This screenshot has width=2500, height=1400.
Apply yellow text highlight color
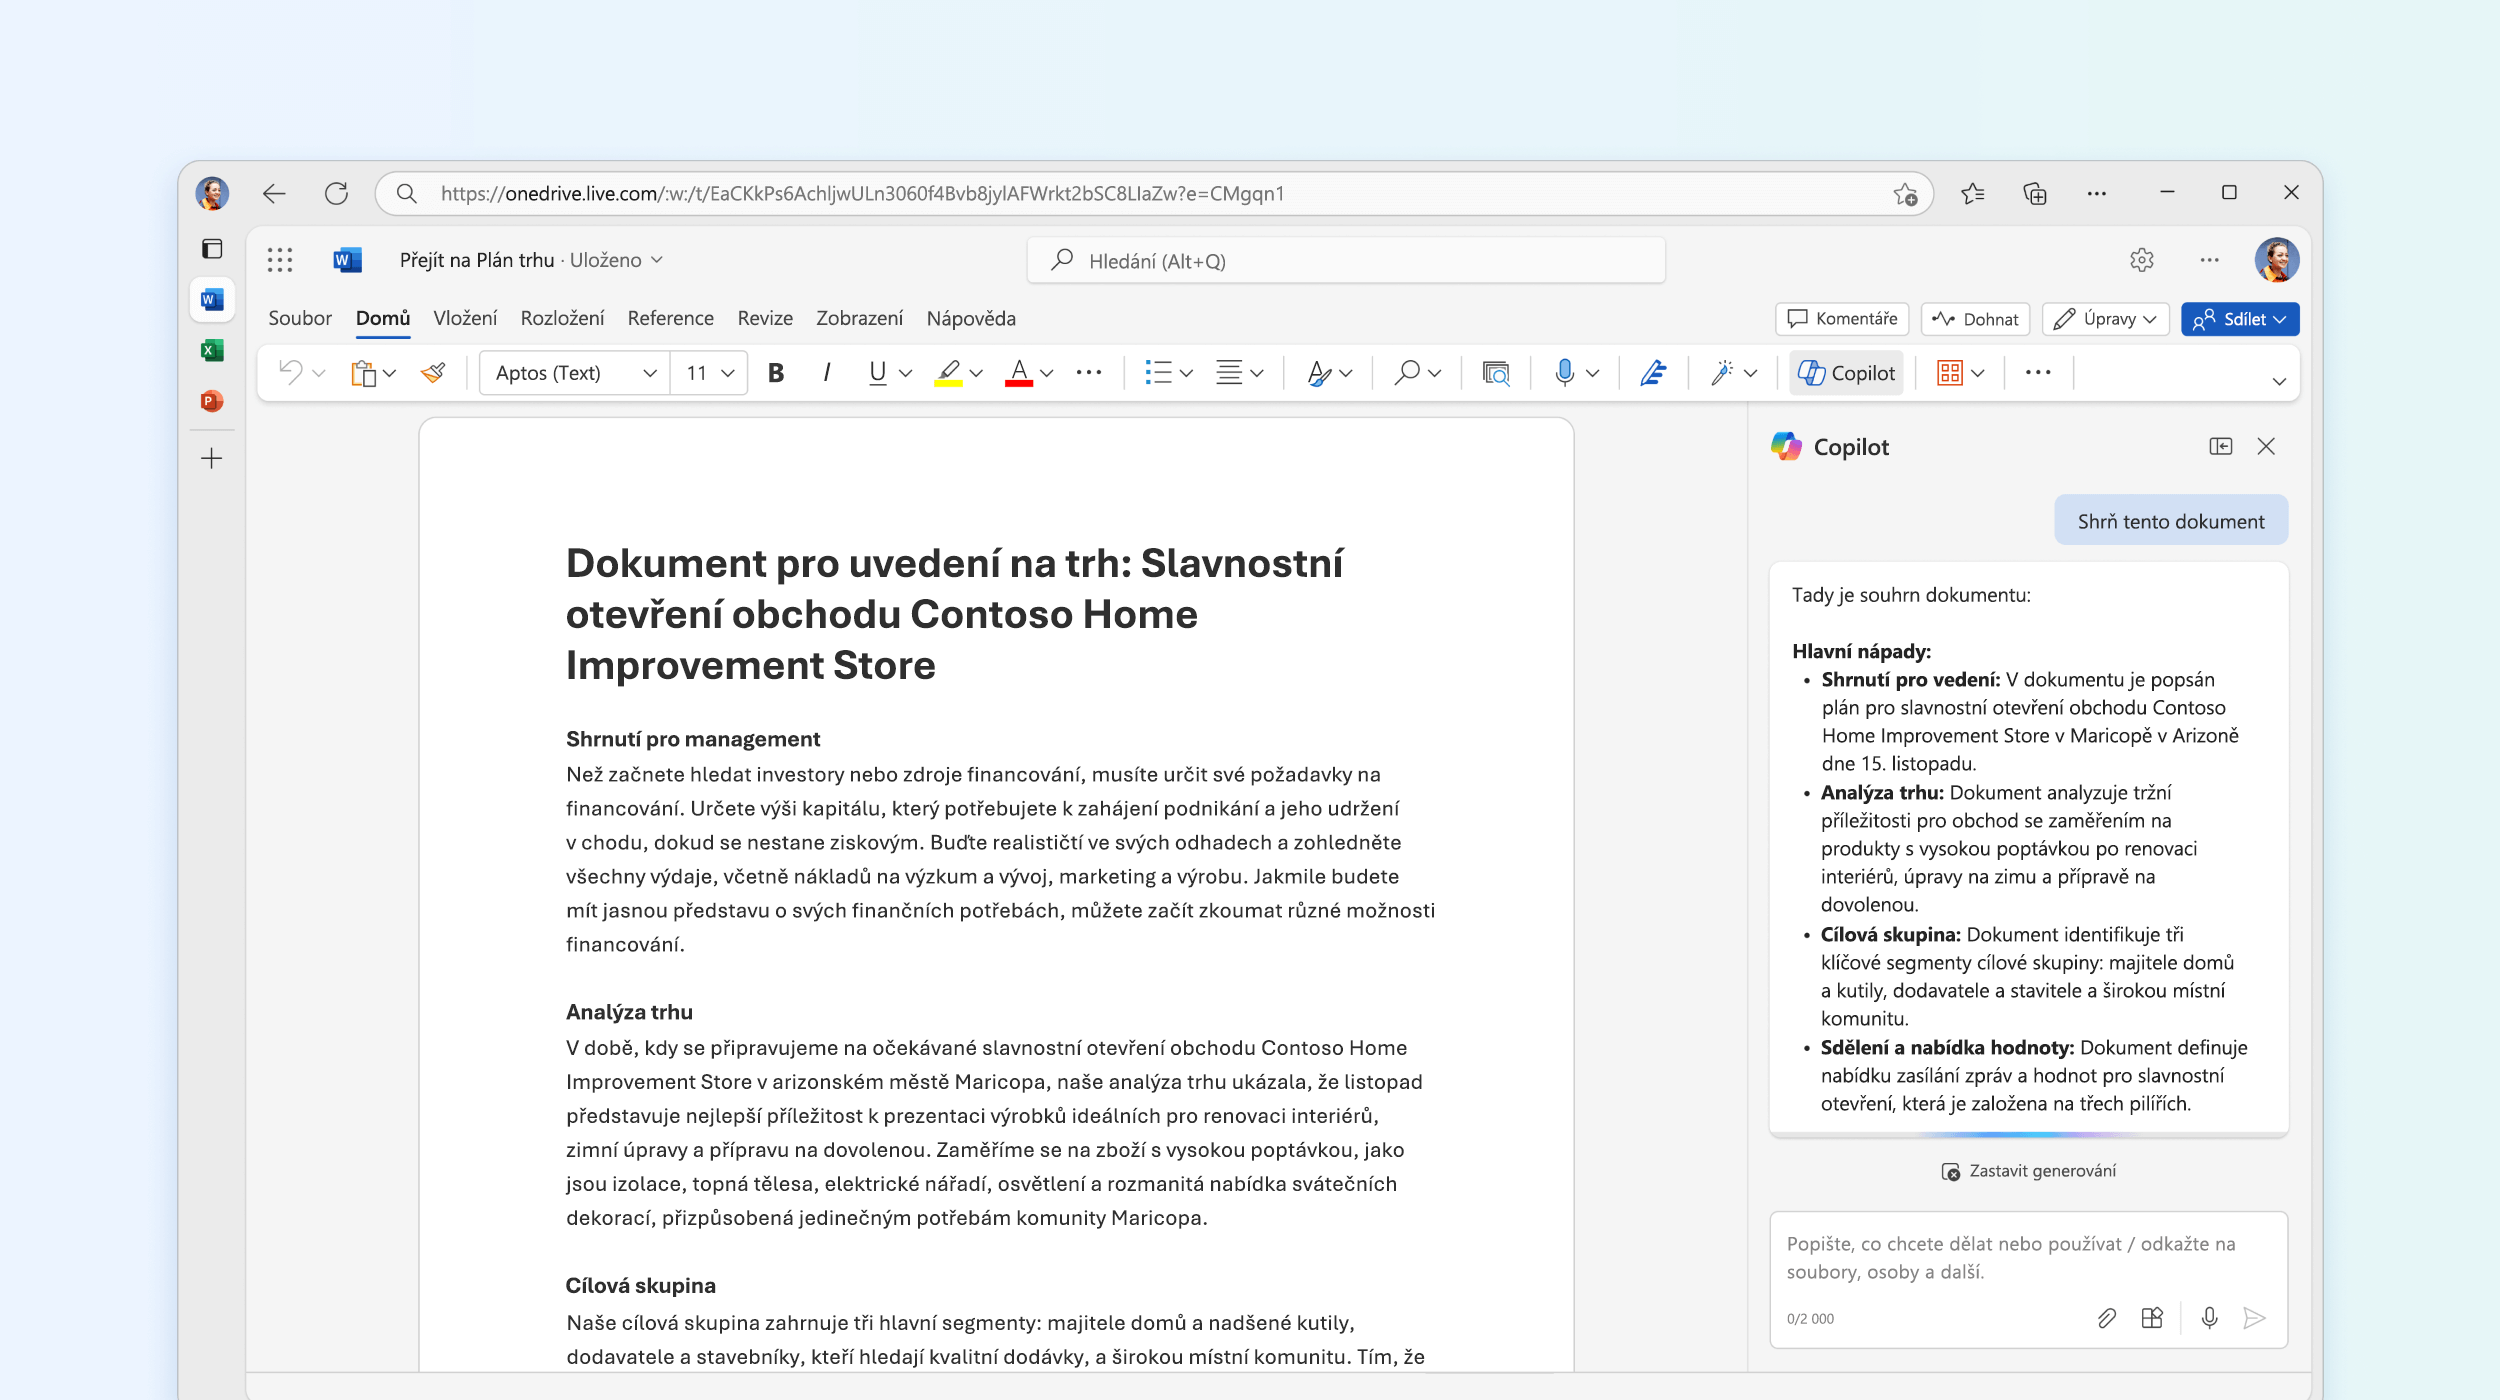pos(948,373)
